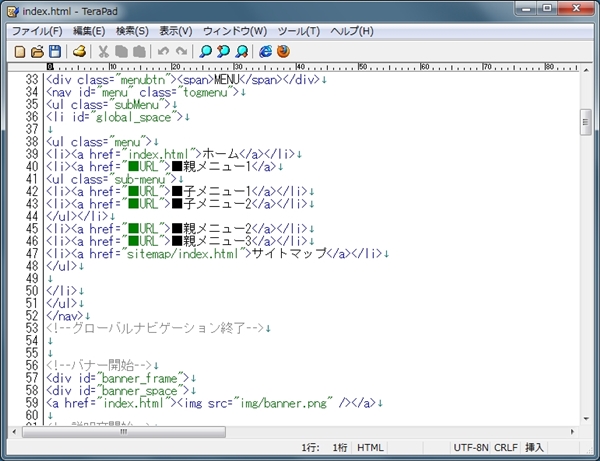The height and width of the screenshot is (461, 600).
Task: Click the text 'menubtn' on line 33
Action: click(x=142, y=80)
